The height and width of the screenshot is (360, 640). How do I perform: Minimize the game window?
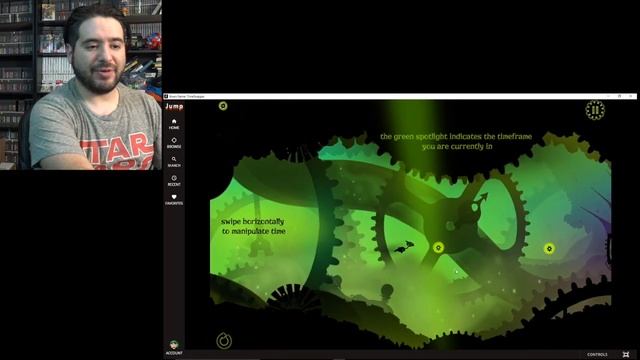[608, 96]
